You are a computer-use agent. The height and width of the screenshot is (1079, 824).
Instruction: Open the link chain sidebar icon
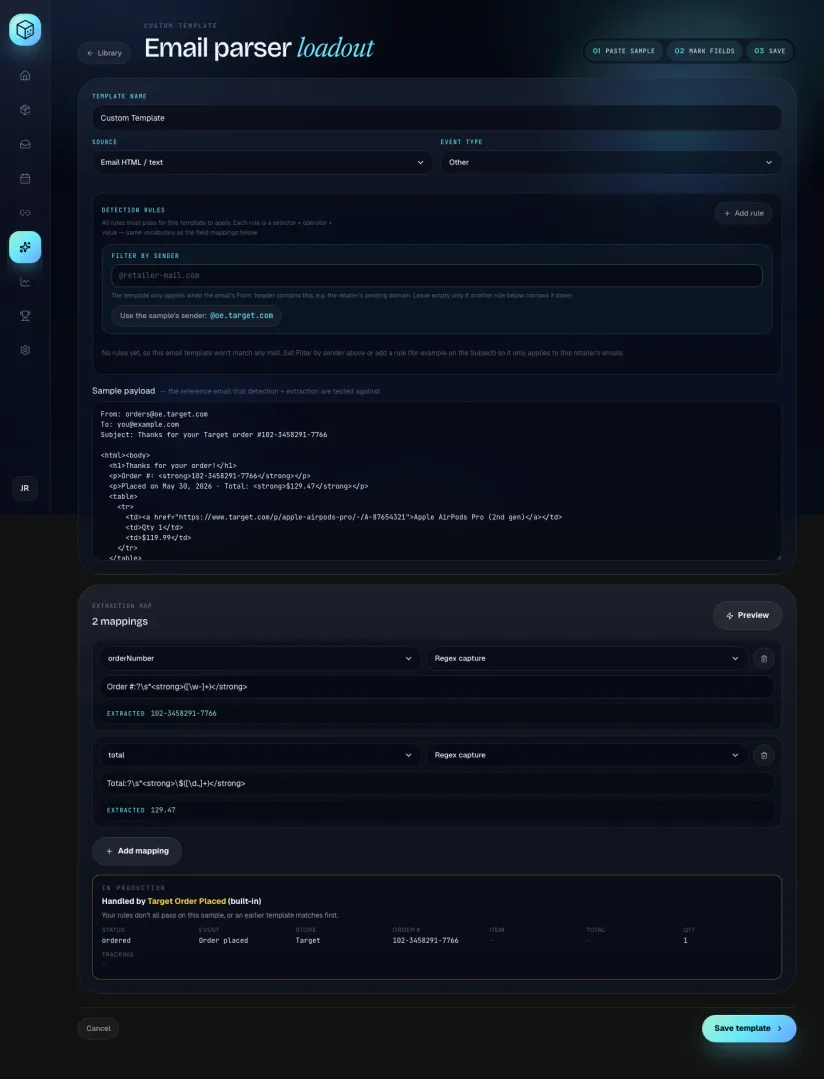point(25,213)
